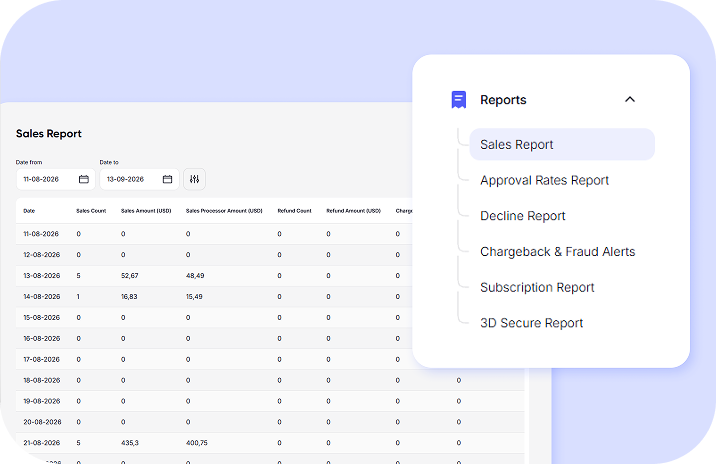Open the Date to calendar icon
The image size is (716, 464).
(x=168, y=179)
